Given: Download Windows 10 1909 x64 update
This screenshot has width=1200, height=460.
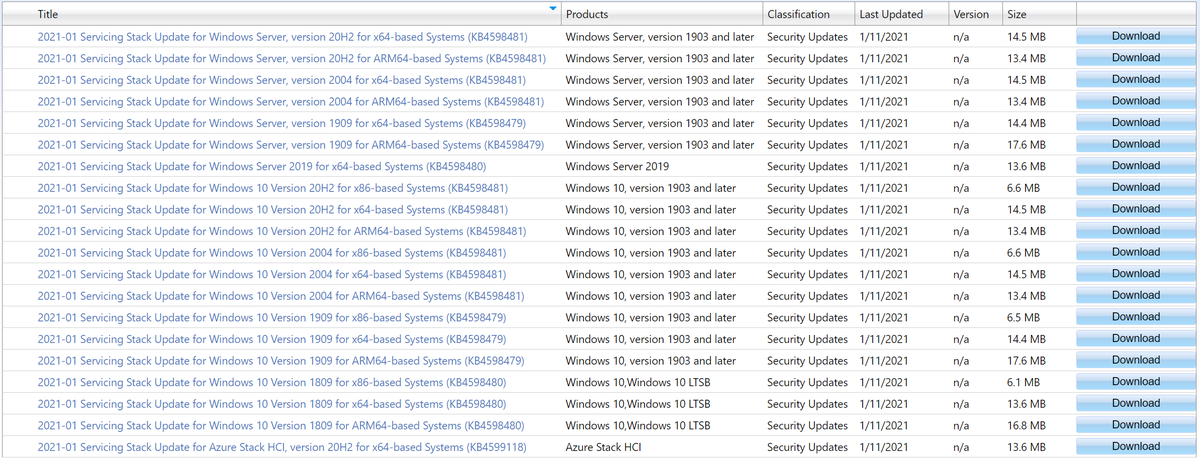Looking at the screenshot, I should pos(1136,339).
